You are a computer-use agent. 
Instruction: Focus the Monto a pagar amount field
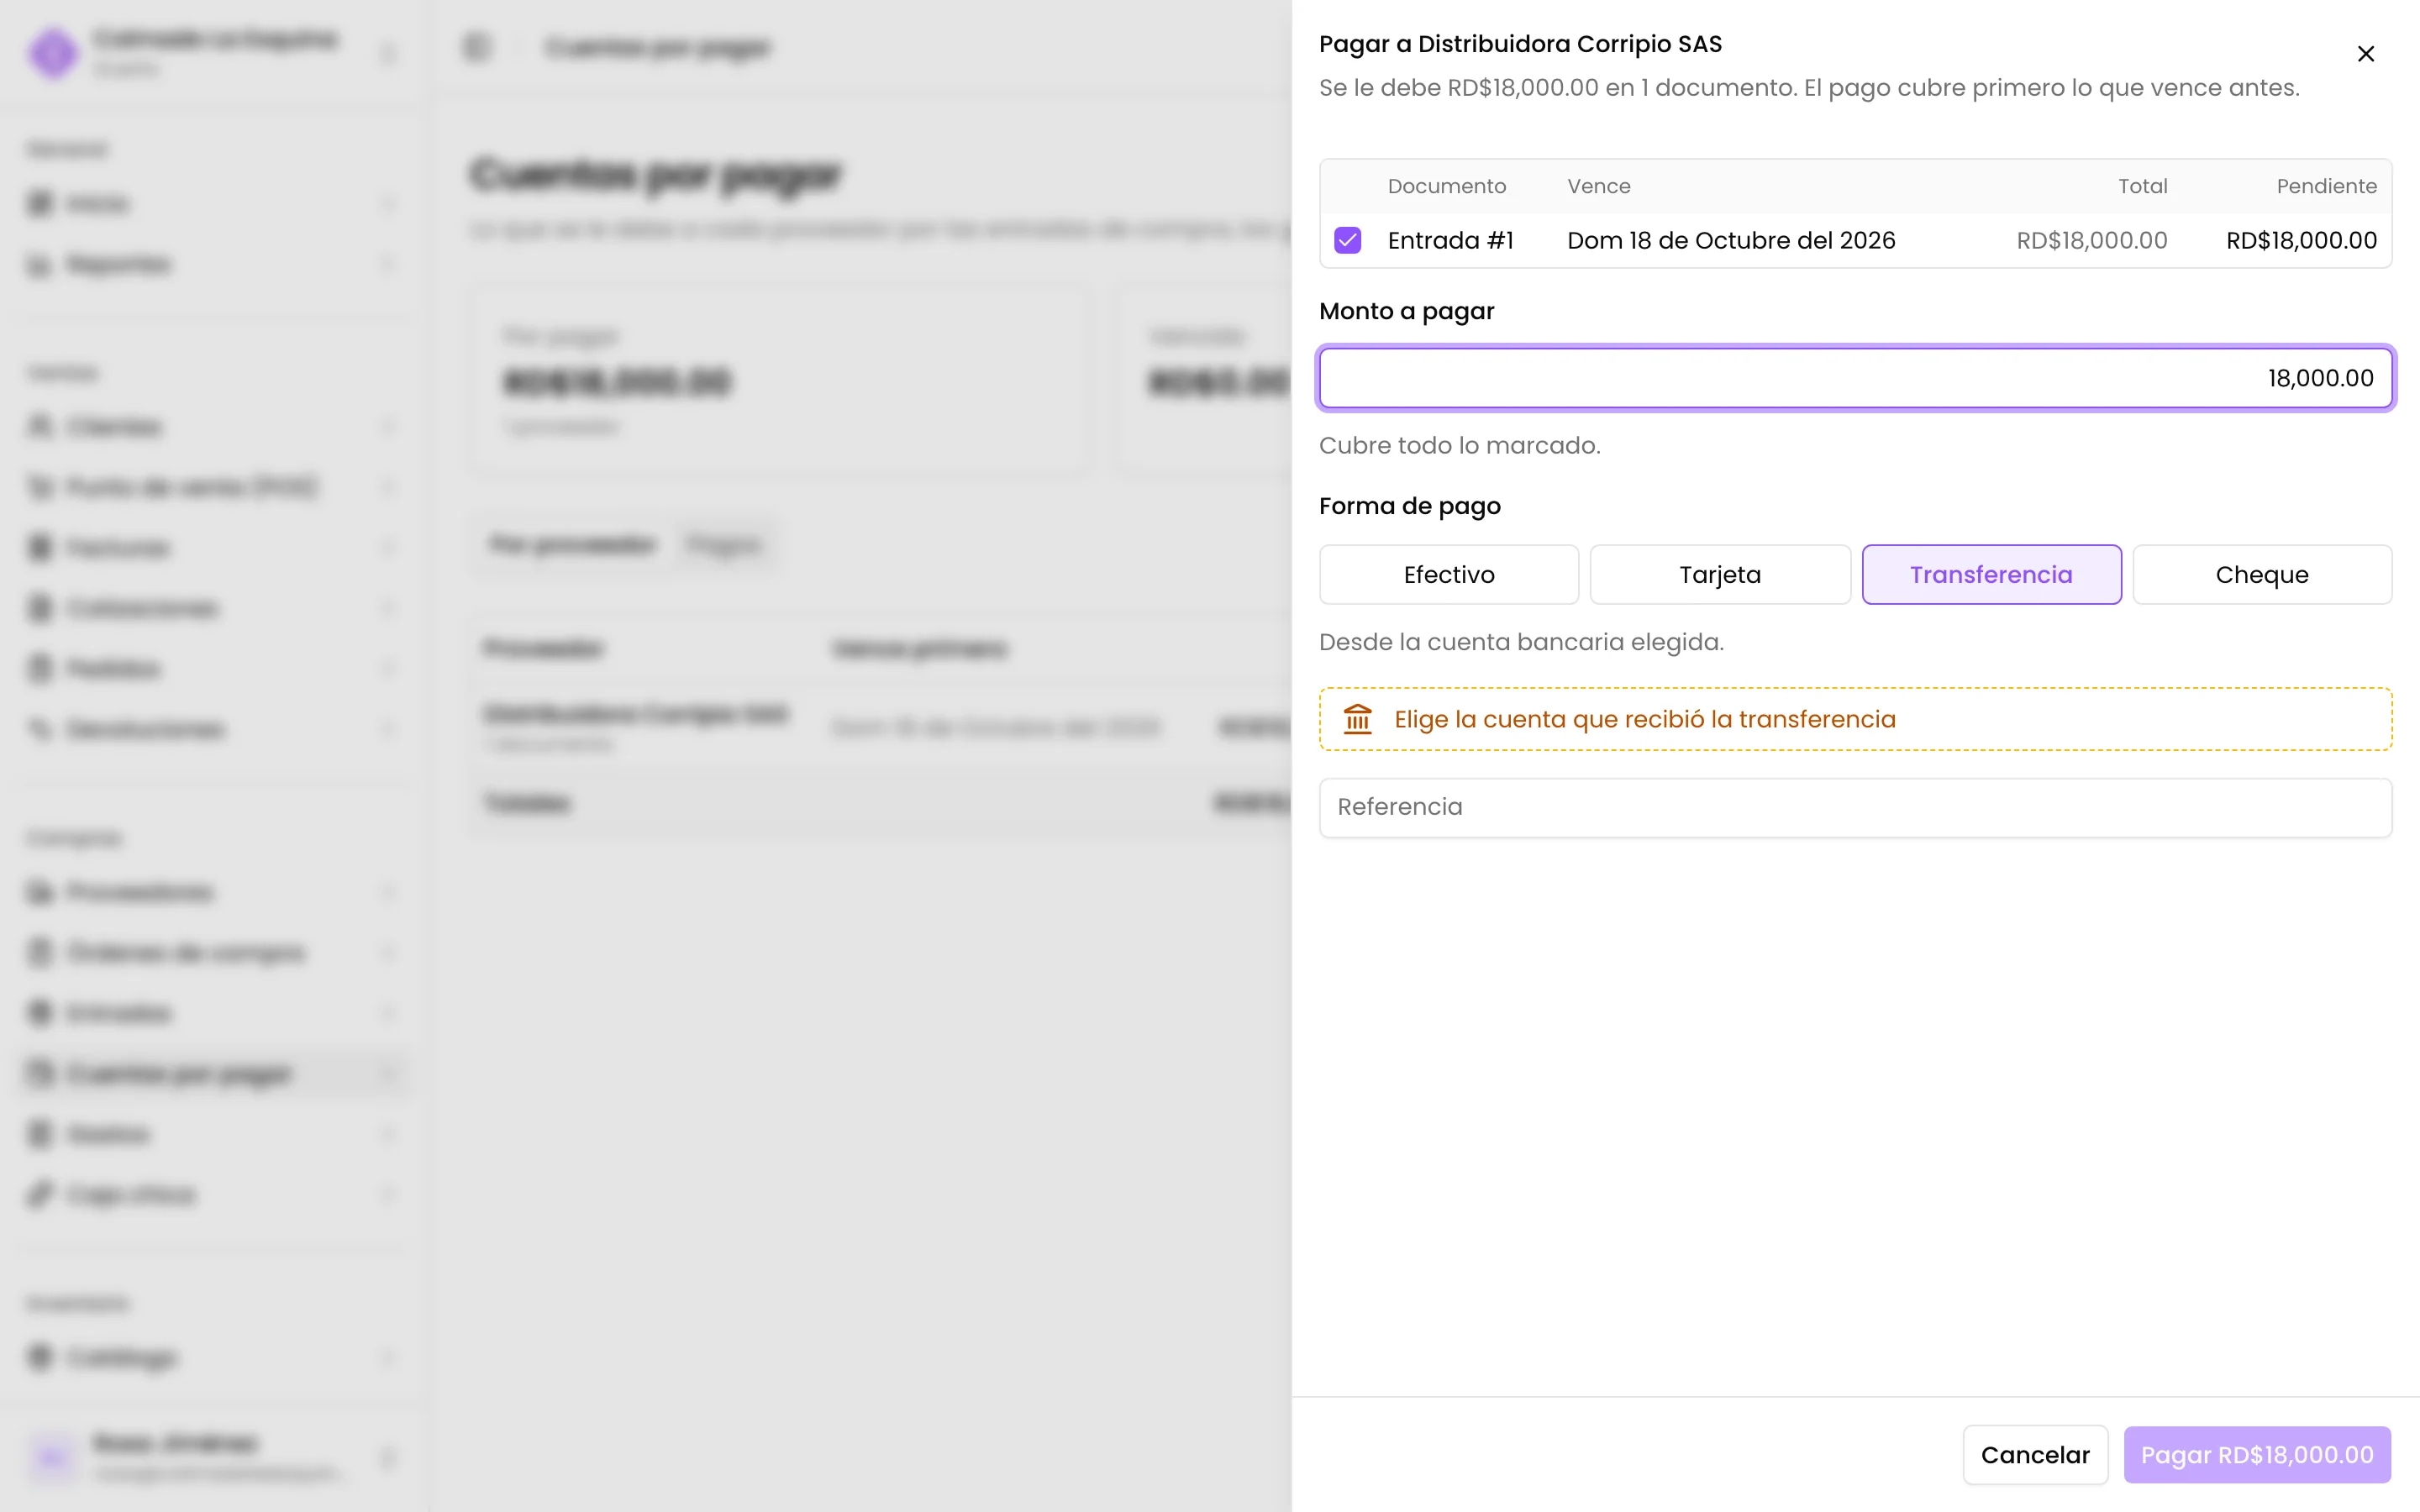point(1855,378)
